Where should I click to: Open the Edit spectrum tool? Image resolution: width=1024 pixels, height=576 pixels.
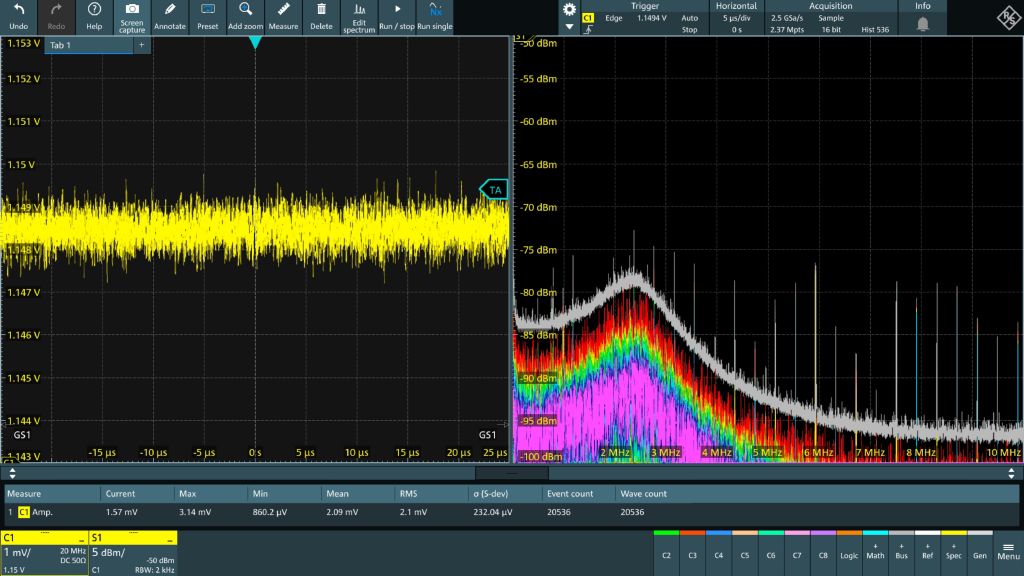point(359,15)
